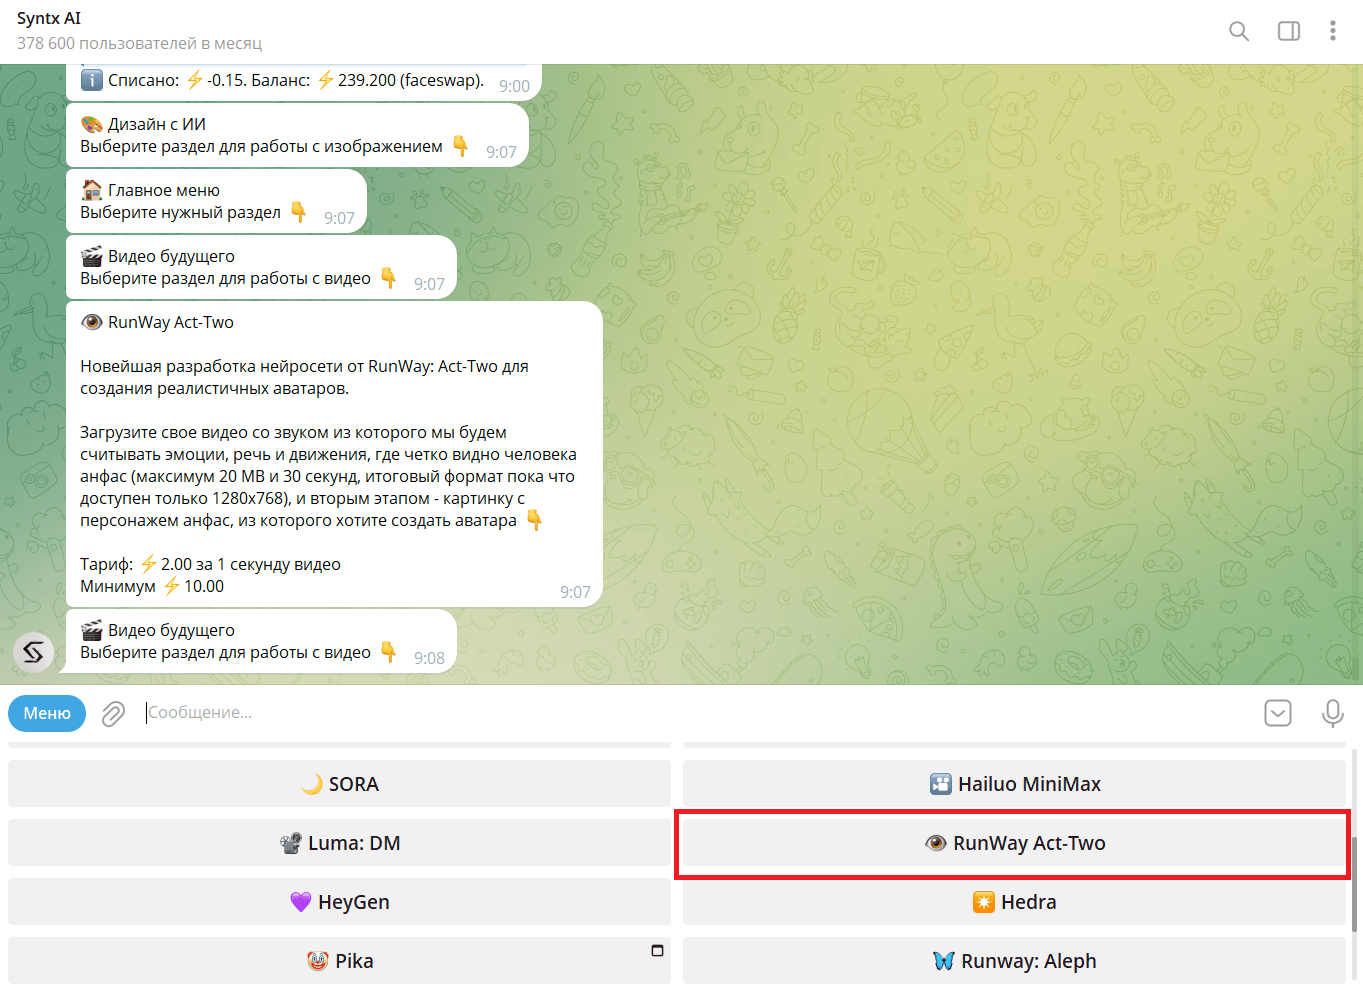Pick the HeyGen button

tap(339, 902)
